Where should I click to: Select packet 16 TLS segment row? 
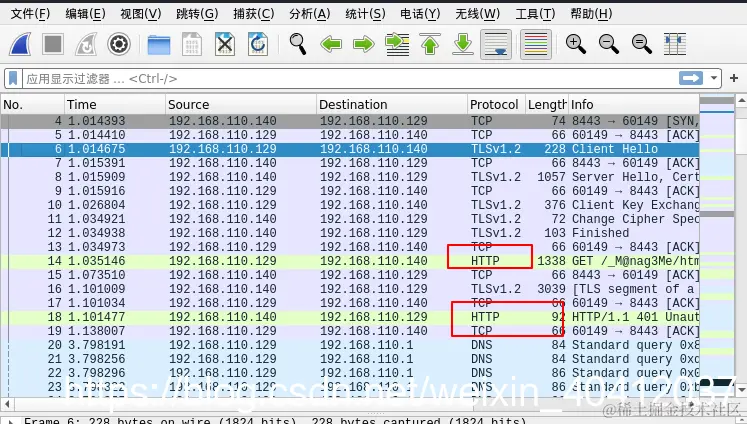click(350, 289)
